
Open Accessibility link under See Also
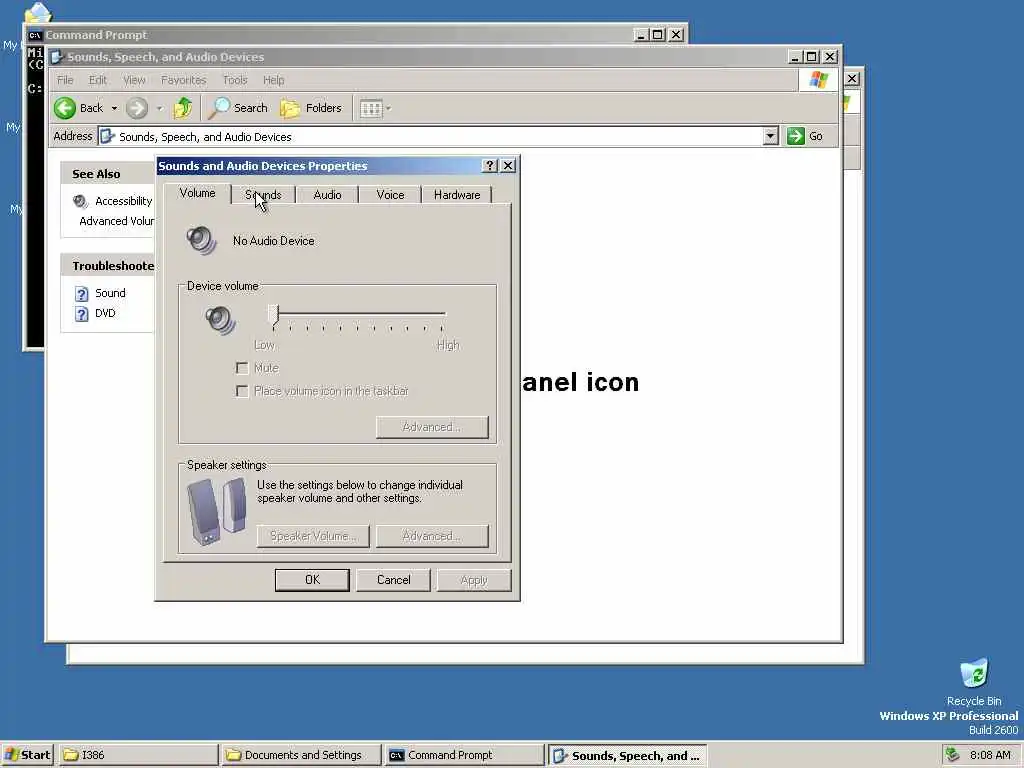coord(123,201)
